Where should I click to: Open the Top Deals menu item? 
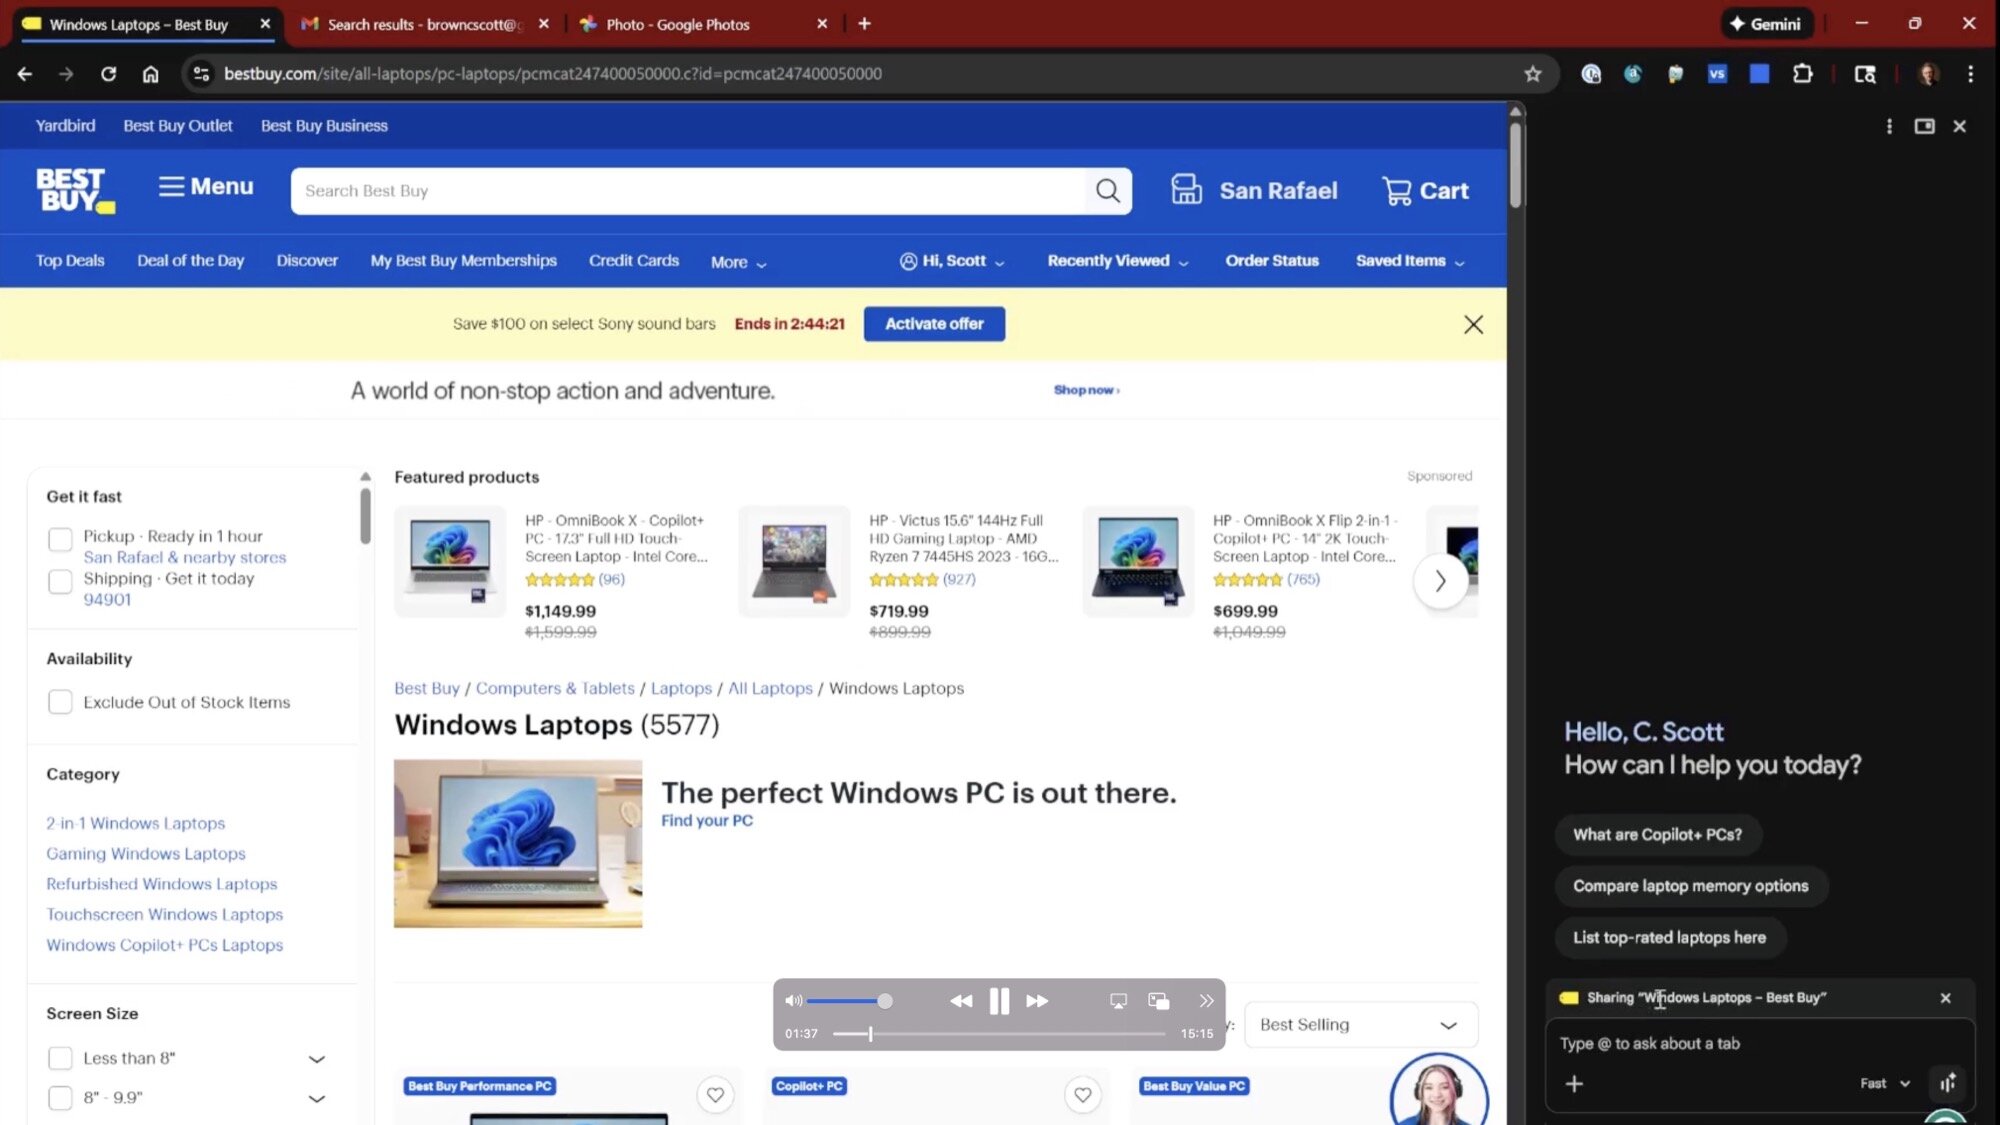[x=70, y=261]
